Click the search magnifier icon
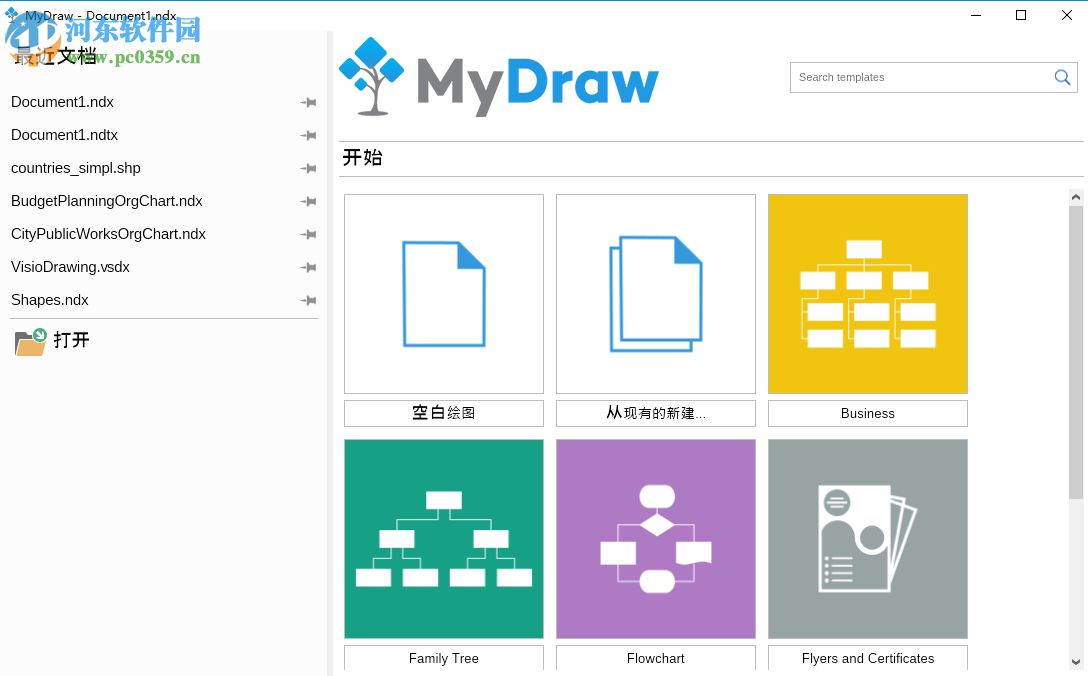This screenshot has height=676, width=1088. 1062,77
